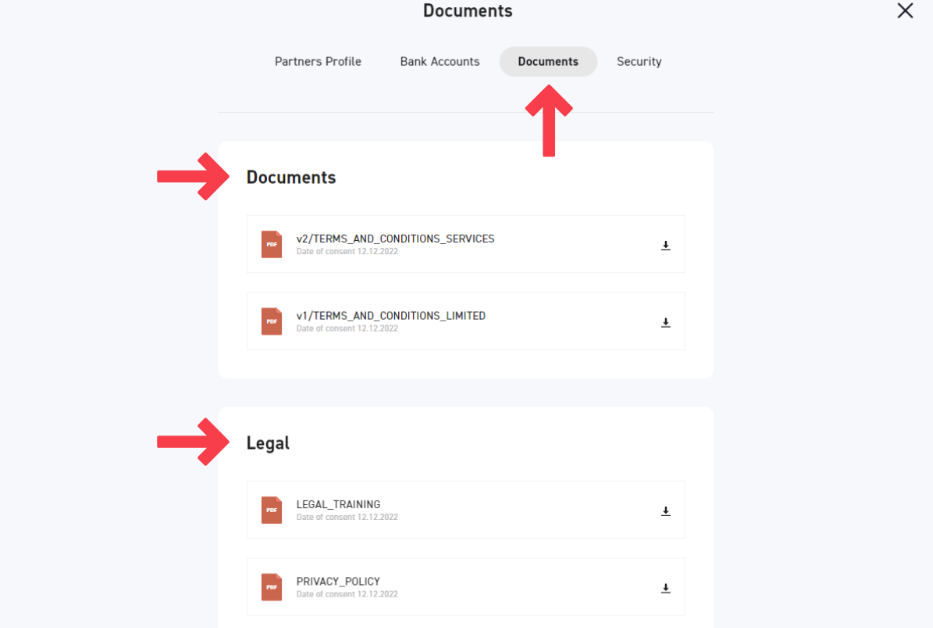Select the PDF icon next to LEGAL_TRAINING

271,510
